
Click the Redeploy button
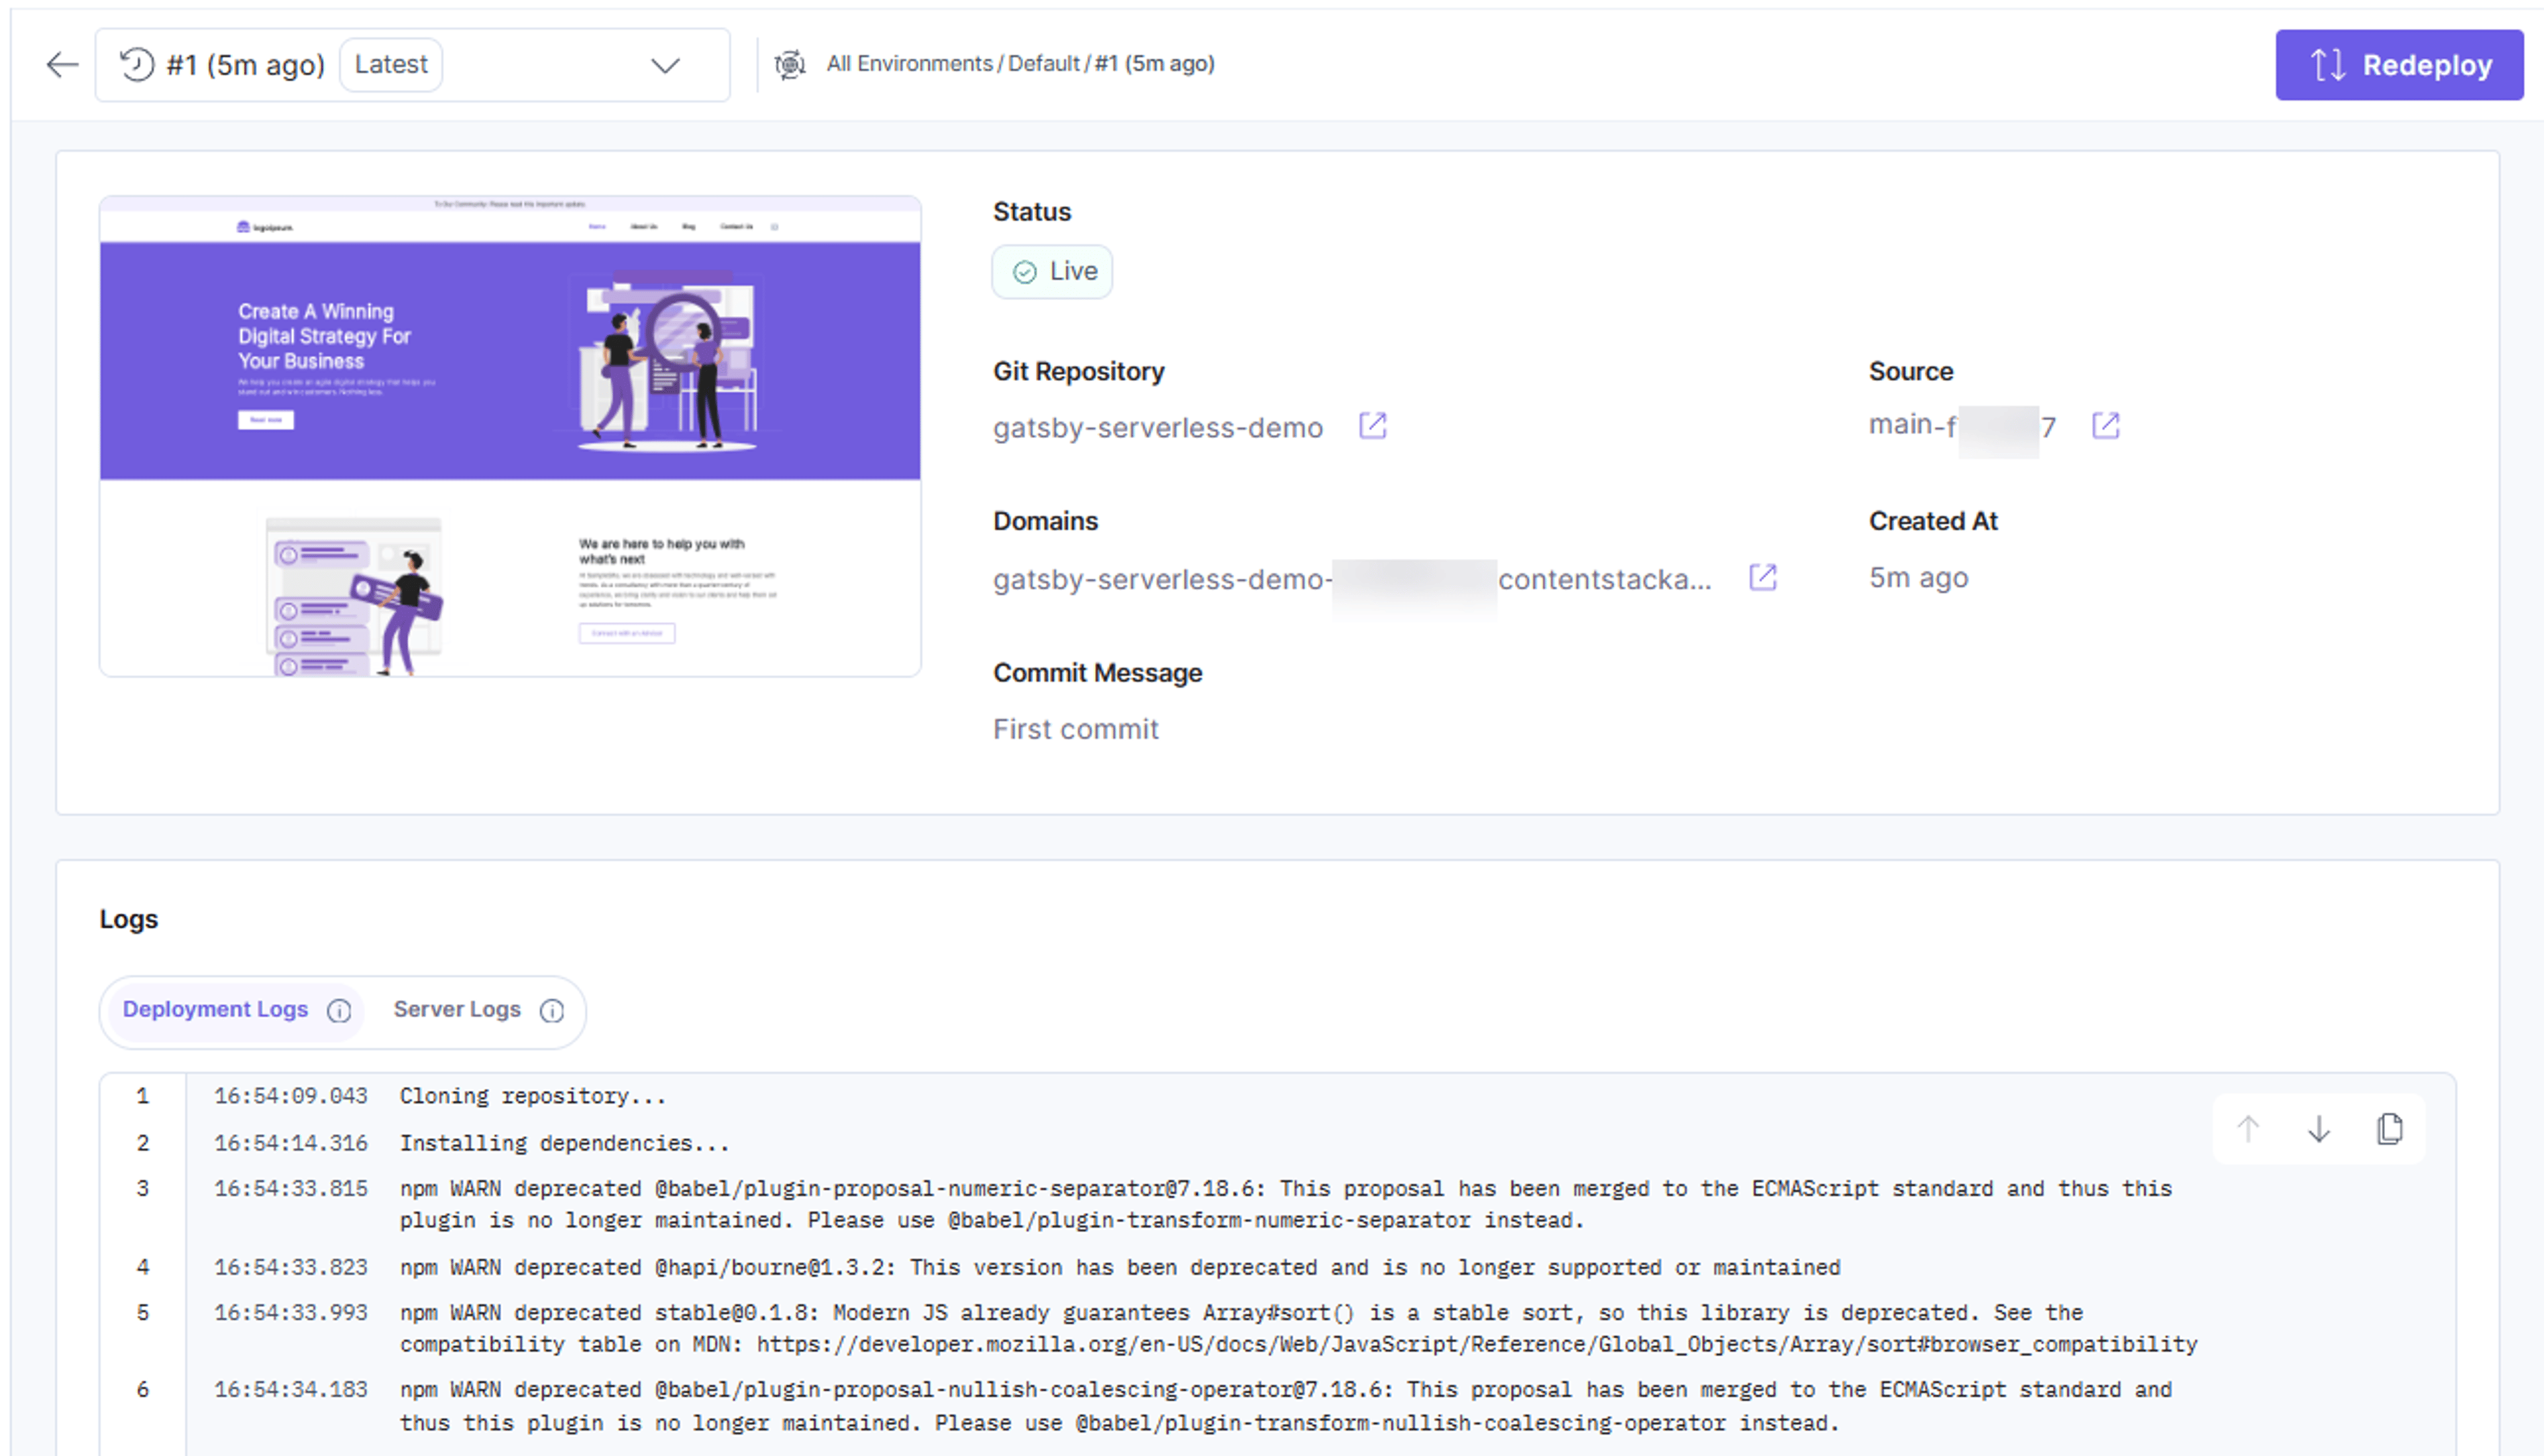(2399, 65)
